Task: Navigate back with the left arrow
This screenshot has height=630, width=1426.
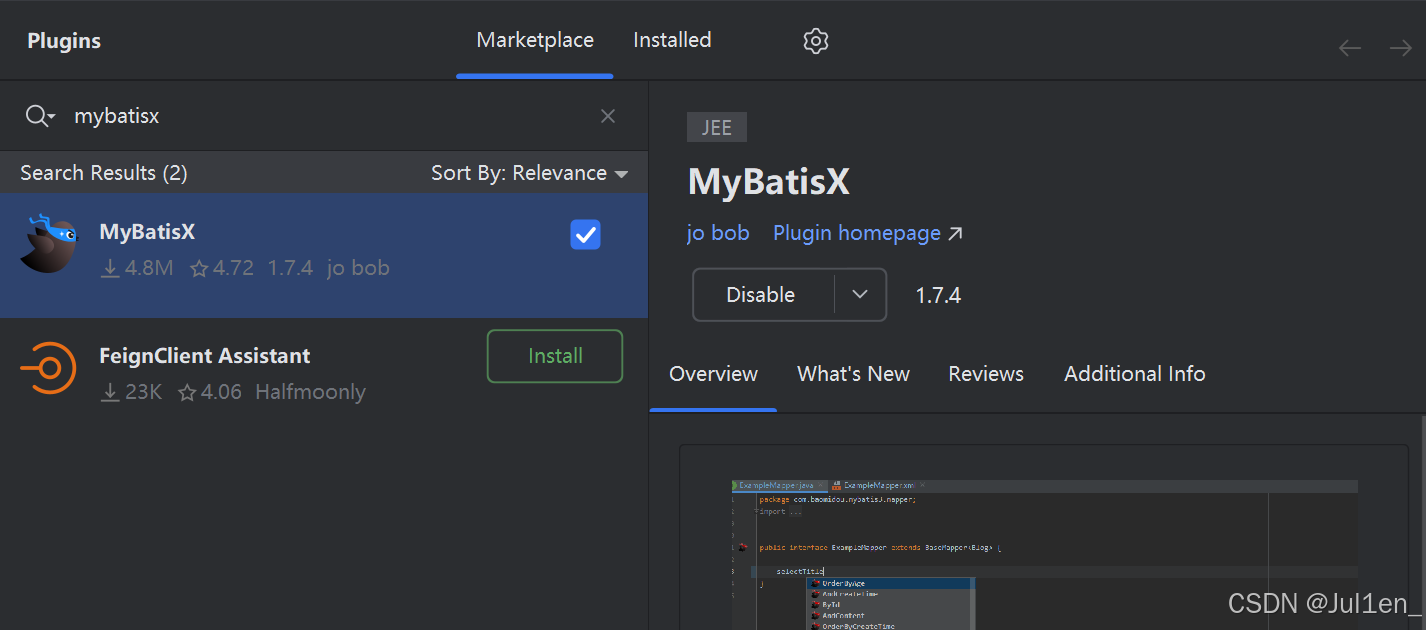Action: click(1350, 48)
